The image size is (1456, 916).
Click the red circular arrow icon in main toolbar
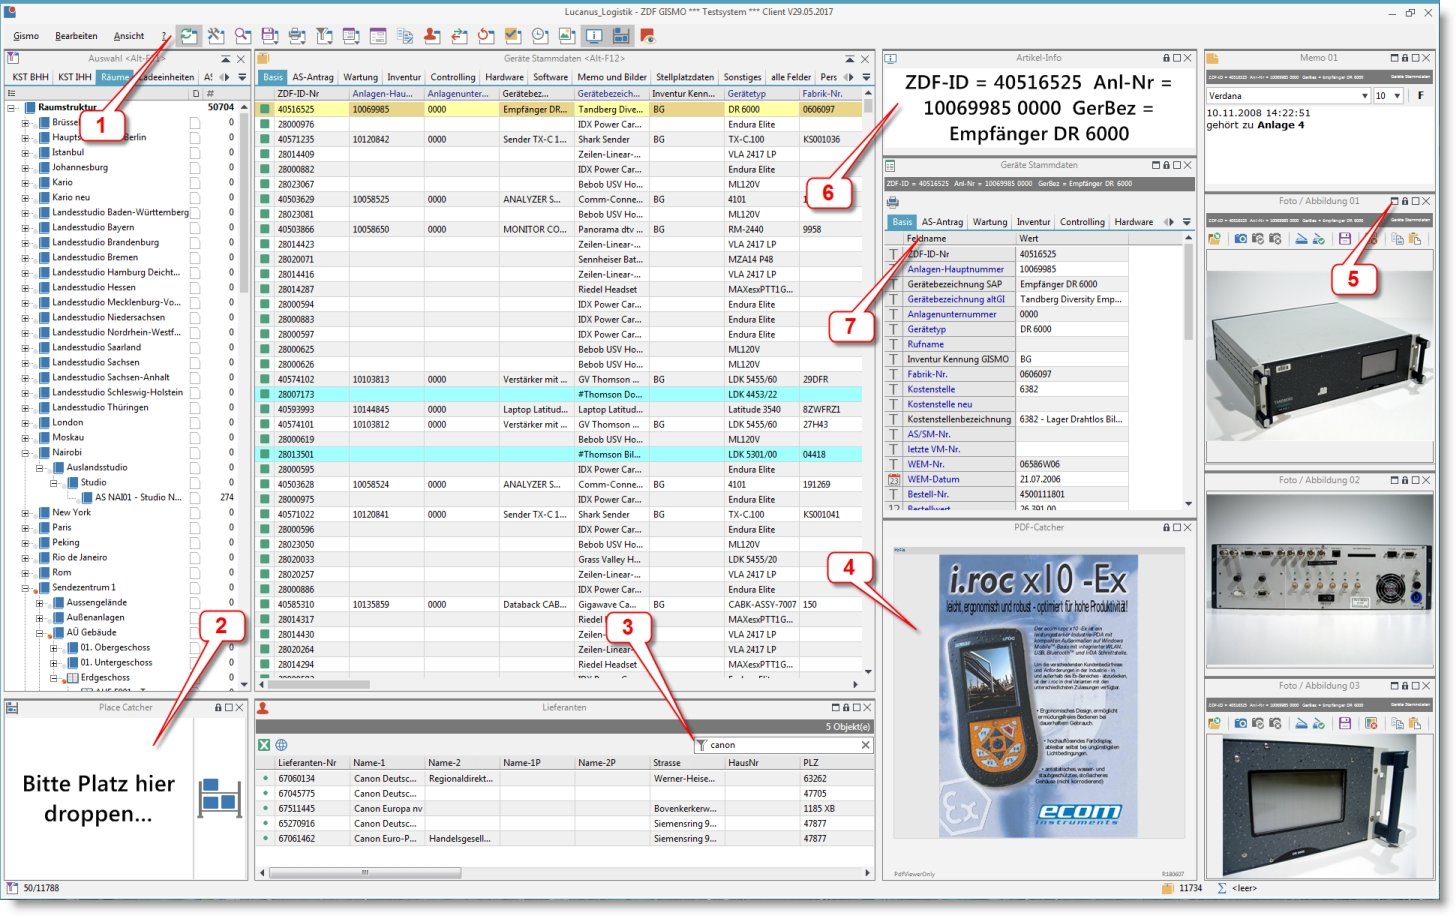coord(486,36)
